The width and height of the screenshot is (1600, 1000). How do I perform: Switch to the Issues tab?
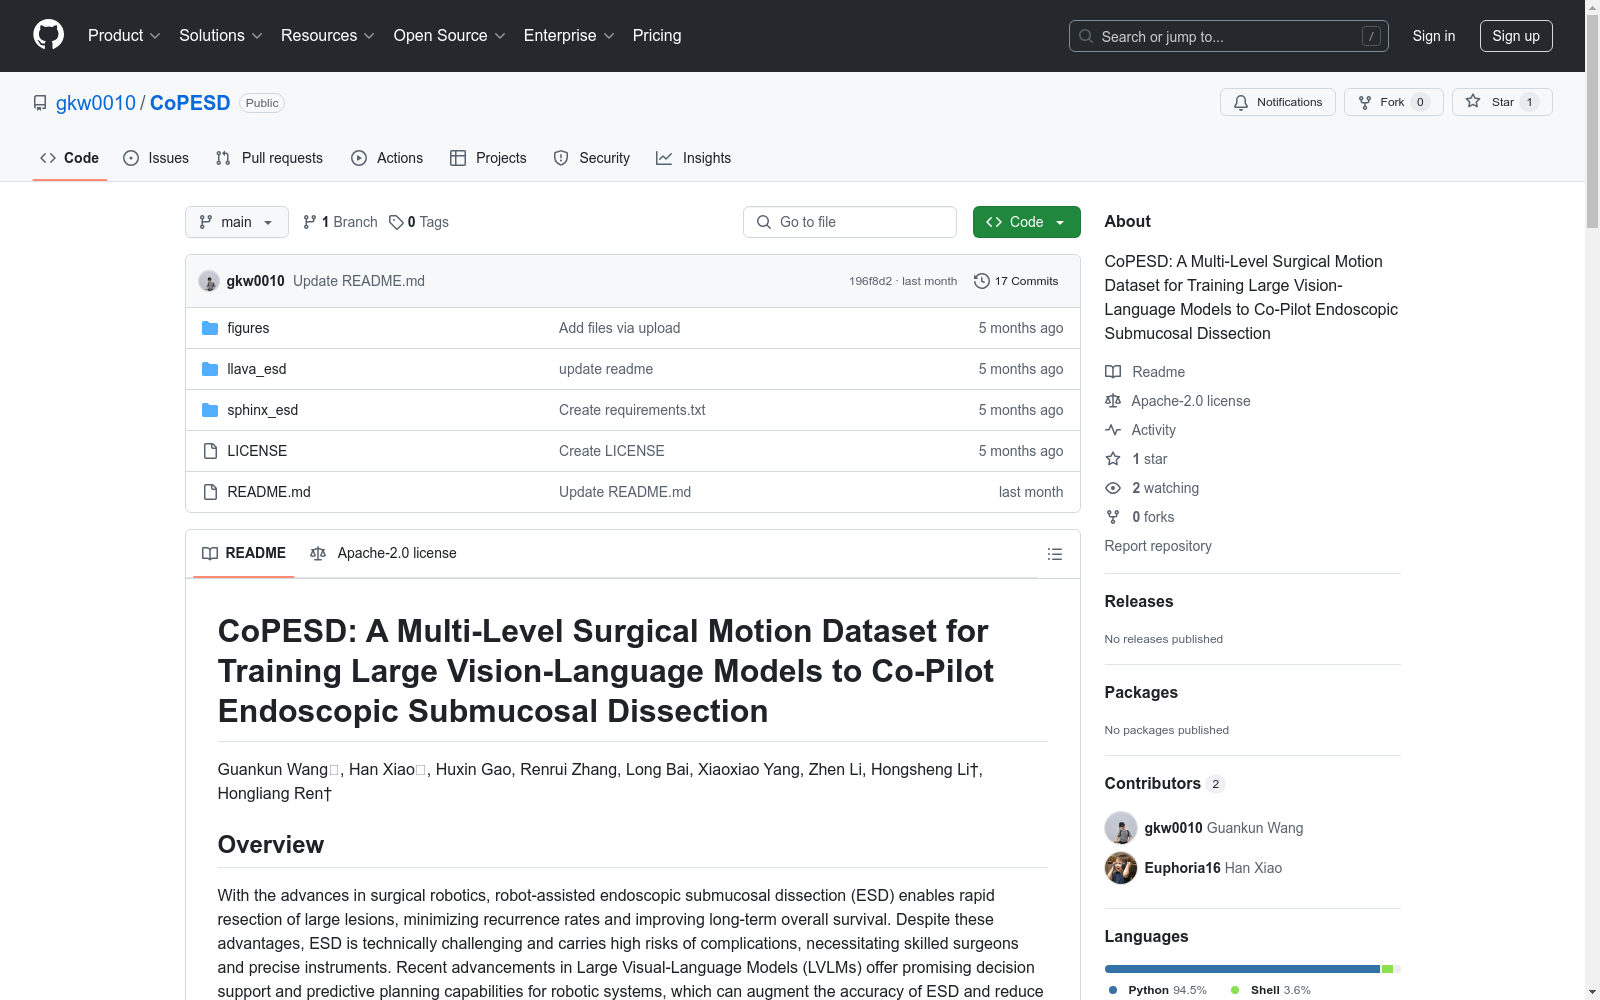(x=156, y=158)
